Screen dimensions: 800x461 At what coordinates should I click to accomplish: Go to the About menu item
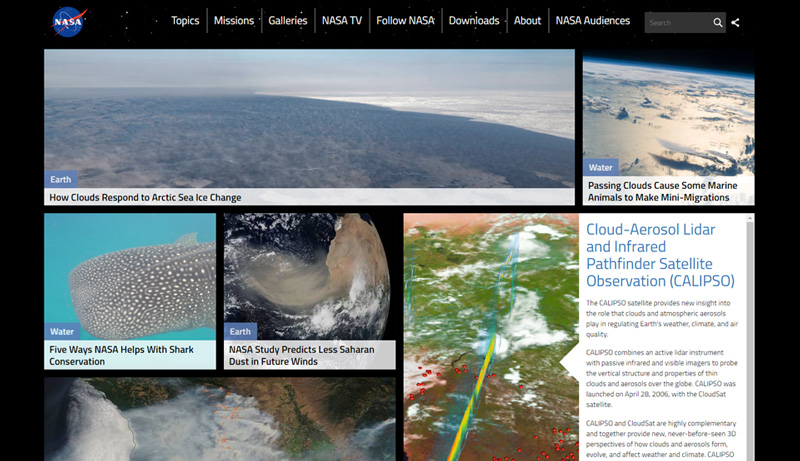527,21
